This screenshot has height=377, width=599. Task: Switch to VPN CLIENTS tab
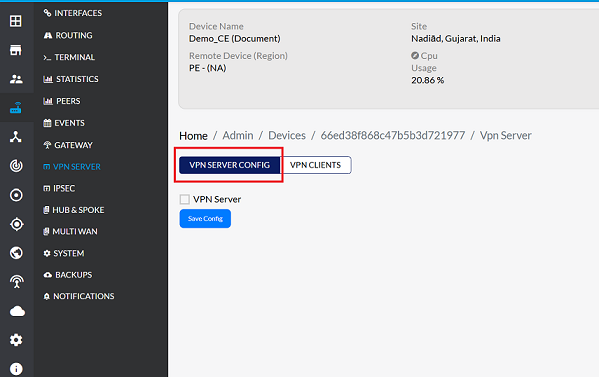point(316,165)
